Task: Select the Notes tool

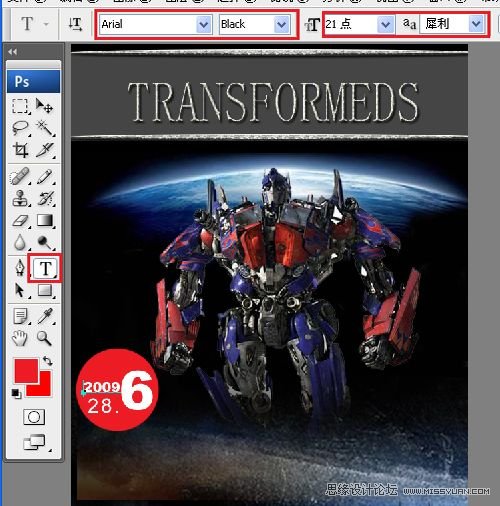Action: click(20, 317)
